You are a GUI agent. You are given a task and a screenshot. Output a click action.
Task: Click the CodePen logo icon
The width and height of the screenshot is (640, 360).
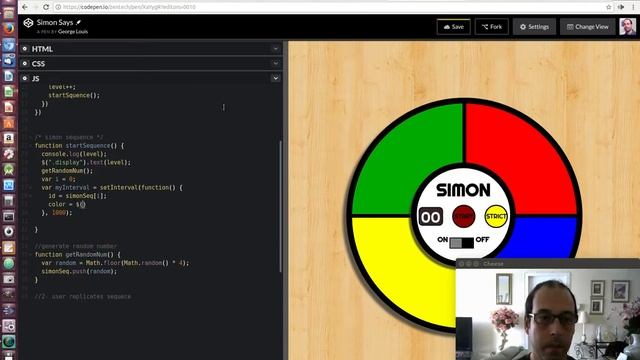[x=28, y=23]
